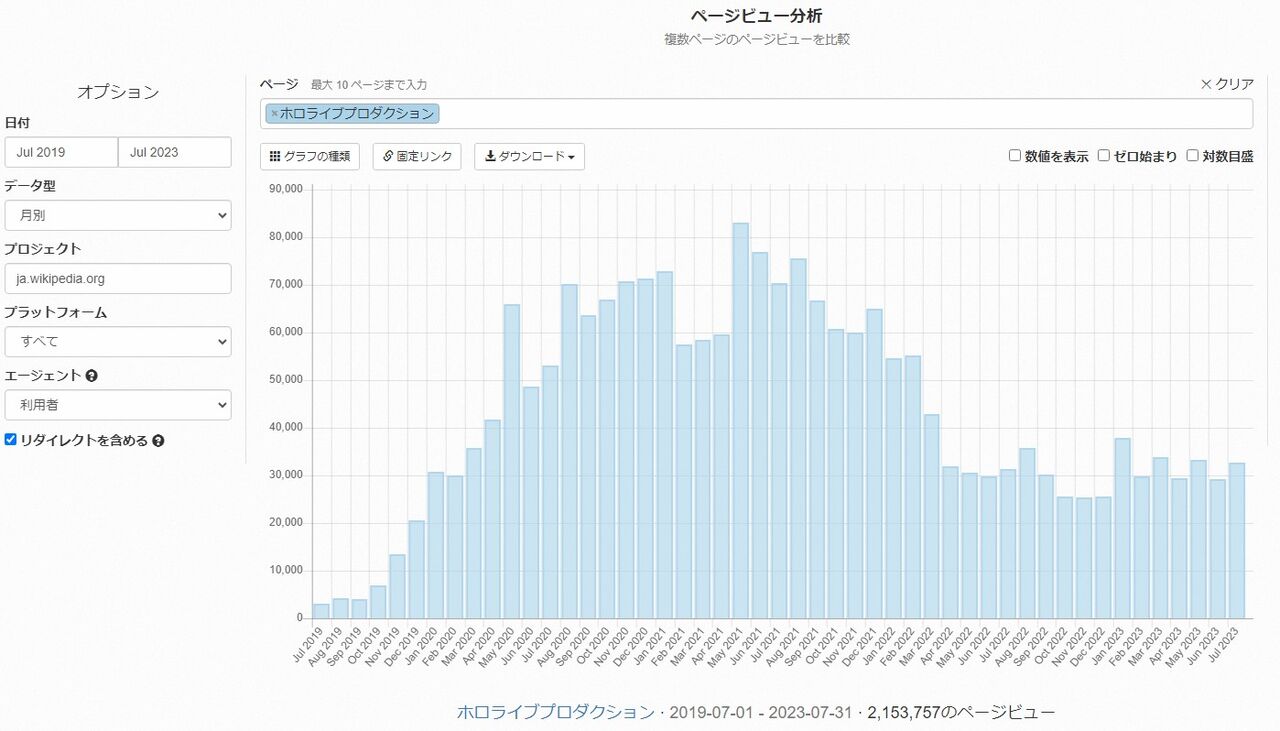1280x731 pixels.
Task: Open エージェント dropdown showing 利用者
Action: click(x=118, y=405)
